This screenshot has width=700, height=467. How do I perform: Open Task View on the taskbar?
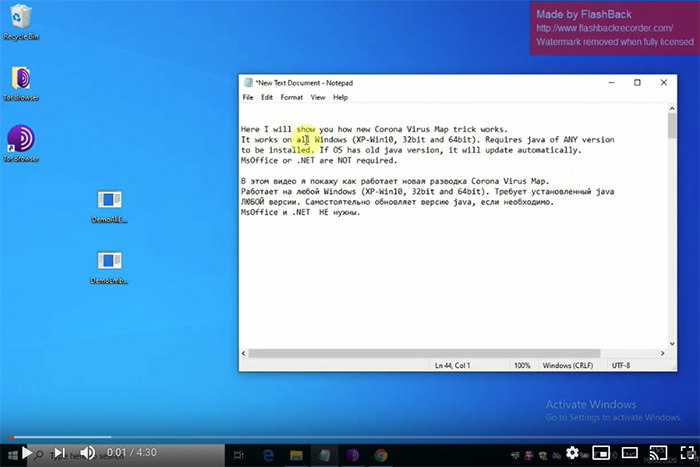(x=239, y=455)
